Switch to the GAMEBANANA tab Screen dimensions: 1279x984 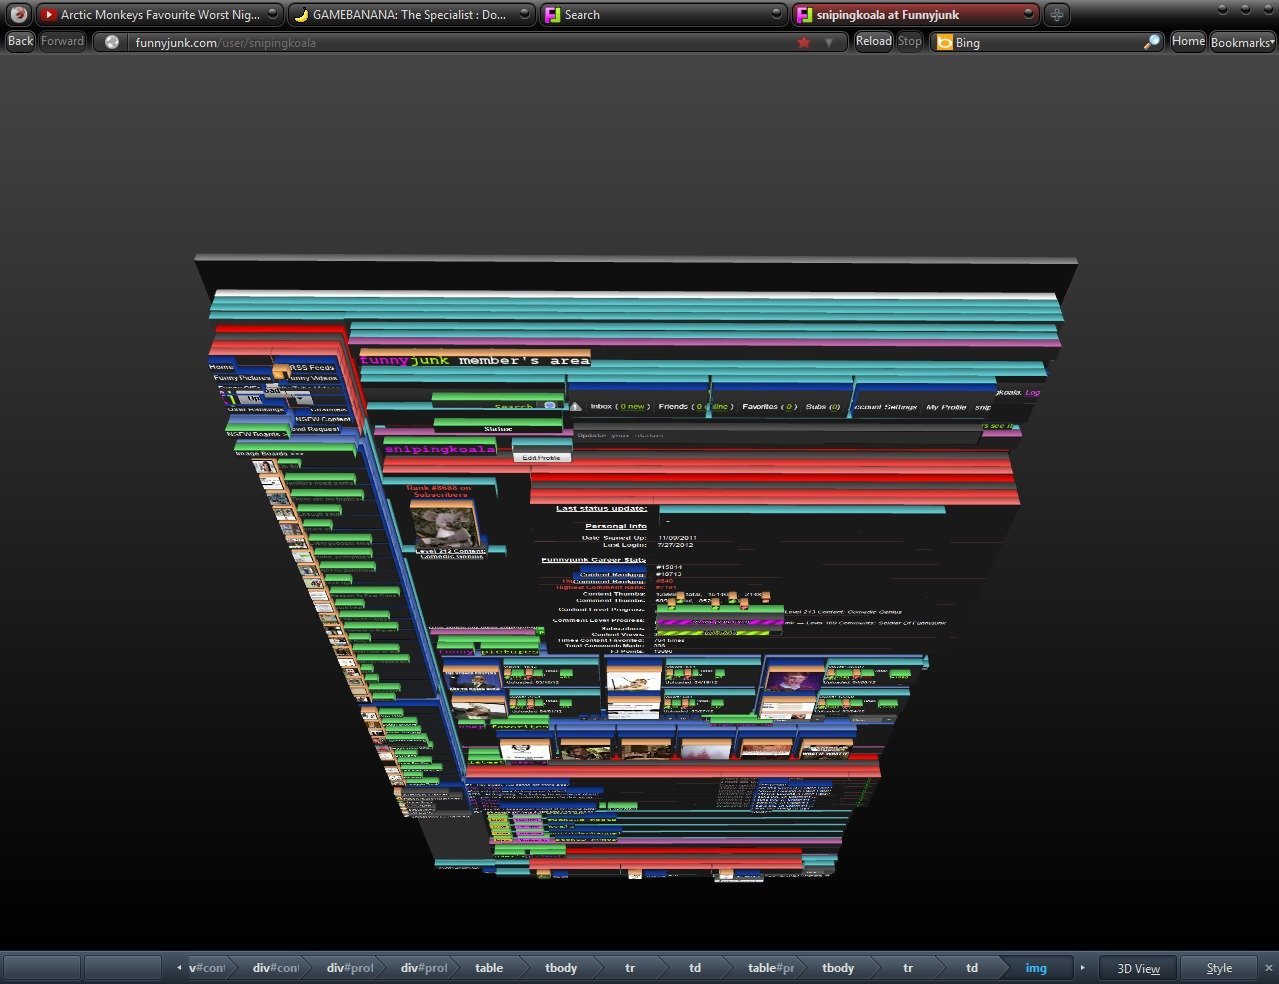(x=412, y=14)
